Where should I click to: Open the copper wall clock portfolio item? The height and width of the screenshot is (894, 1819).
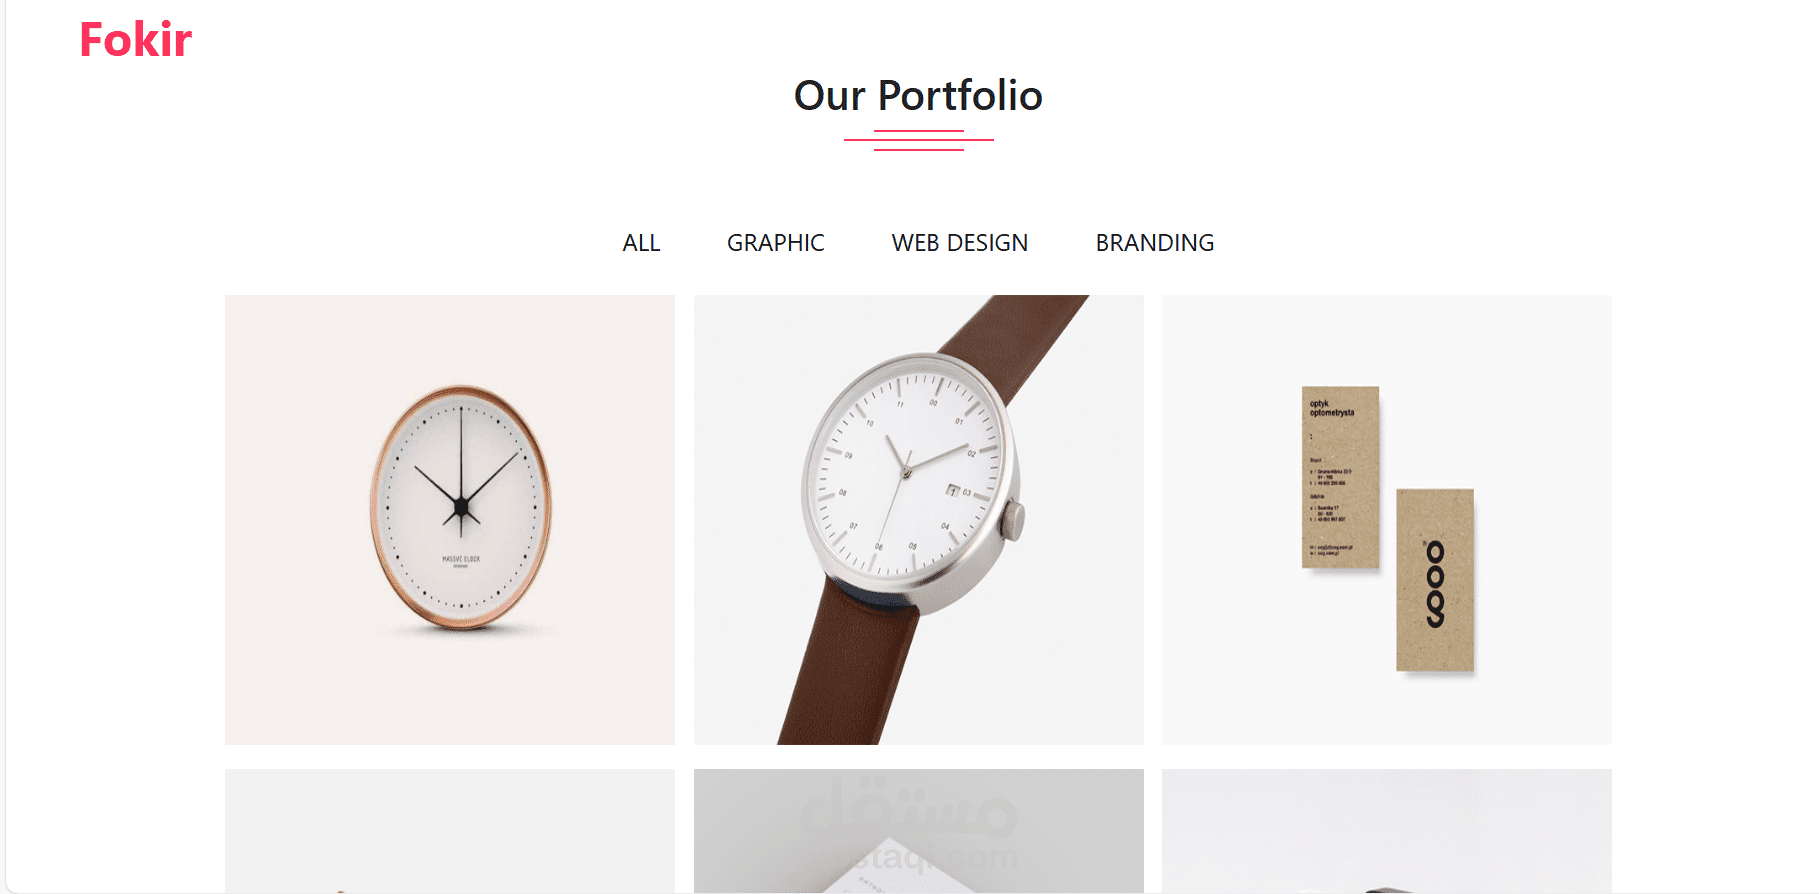[450, 520]
